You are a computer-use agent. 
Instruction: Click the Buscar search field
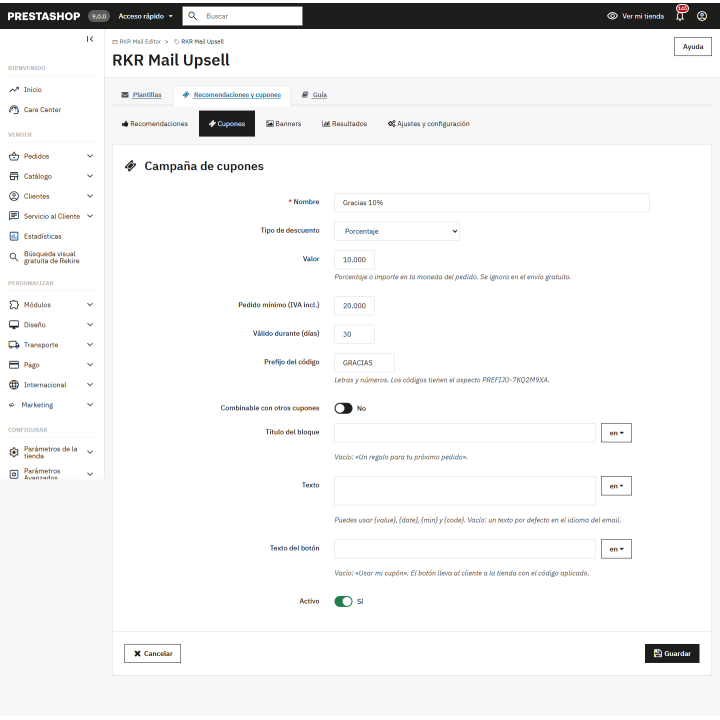tap(242, 16)
